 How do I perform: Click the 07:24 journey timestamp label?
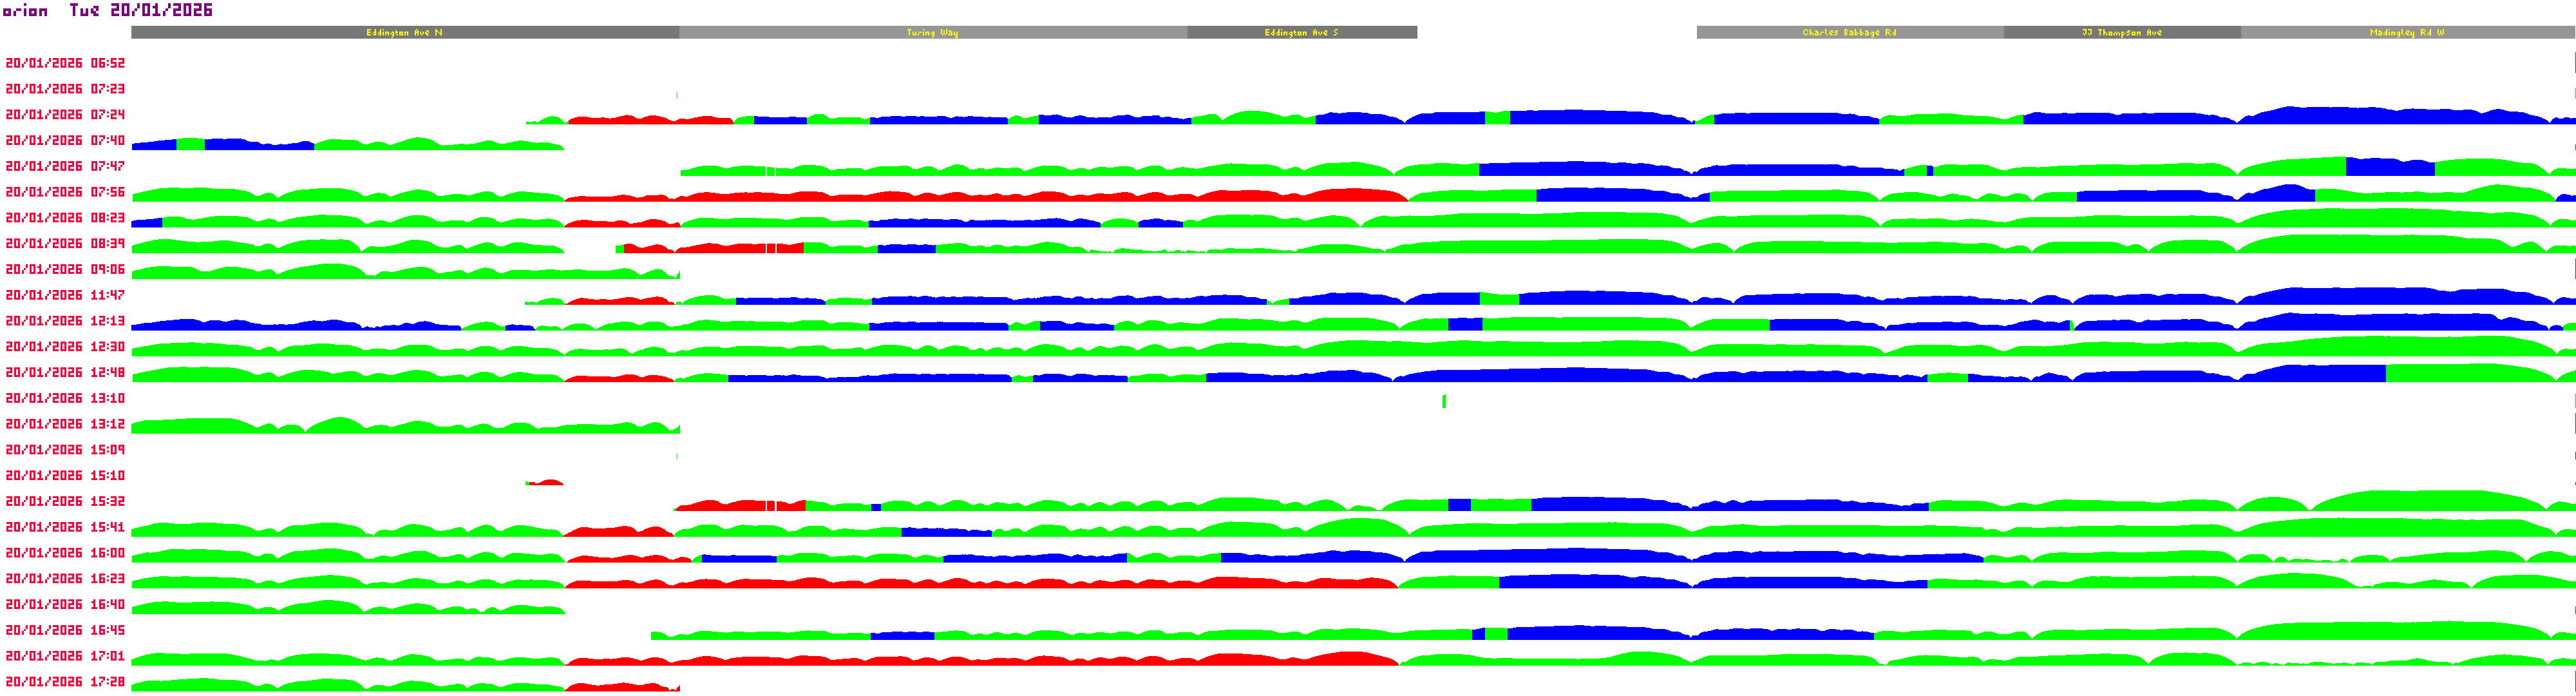[65, 115]
